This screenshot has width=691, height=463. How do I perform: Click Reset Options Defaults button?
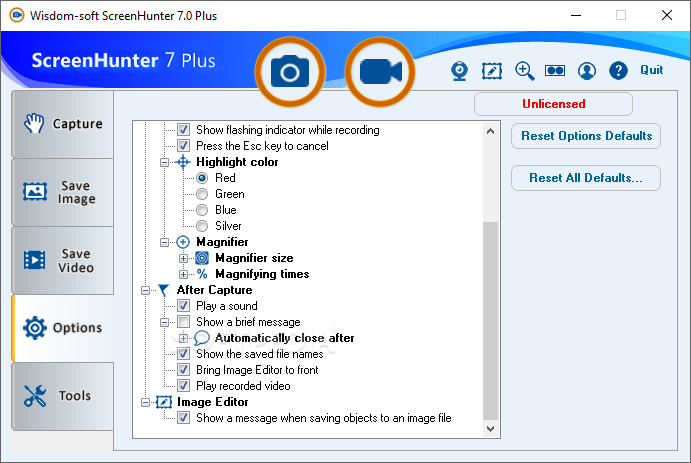pos(586,136)
